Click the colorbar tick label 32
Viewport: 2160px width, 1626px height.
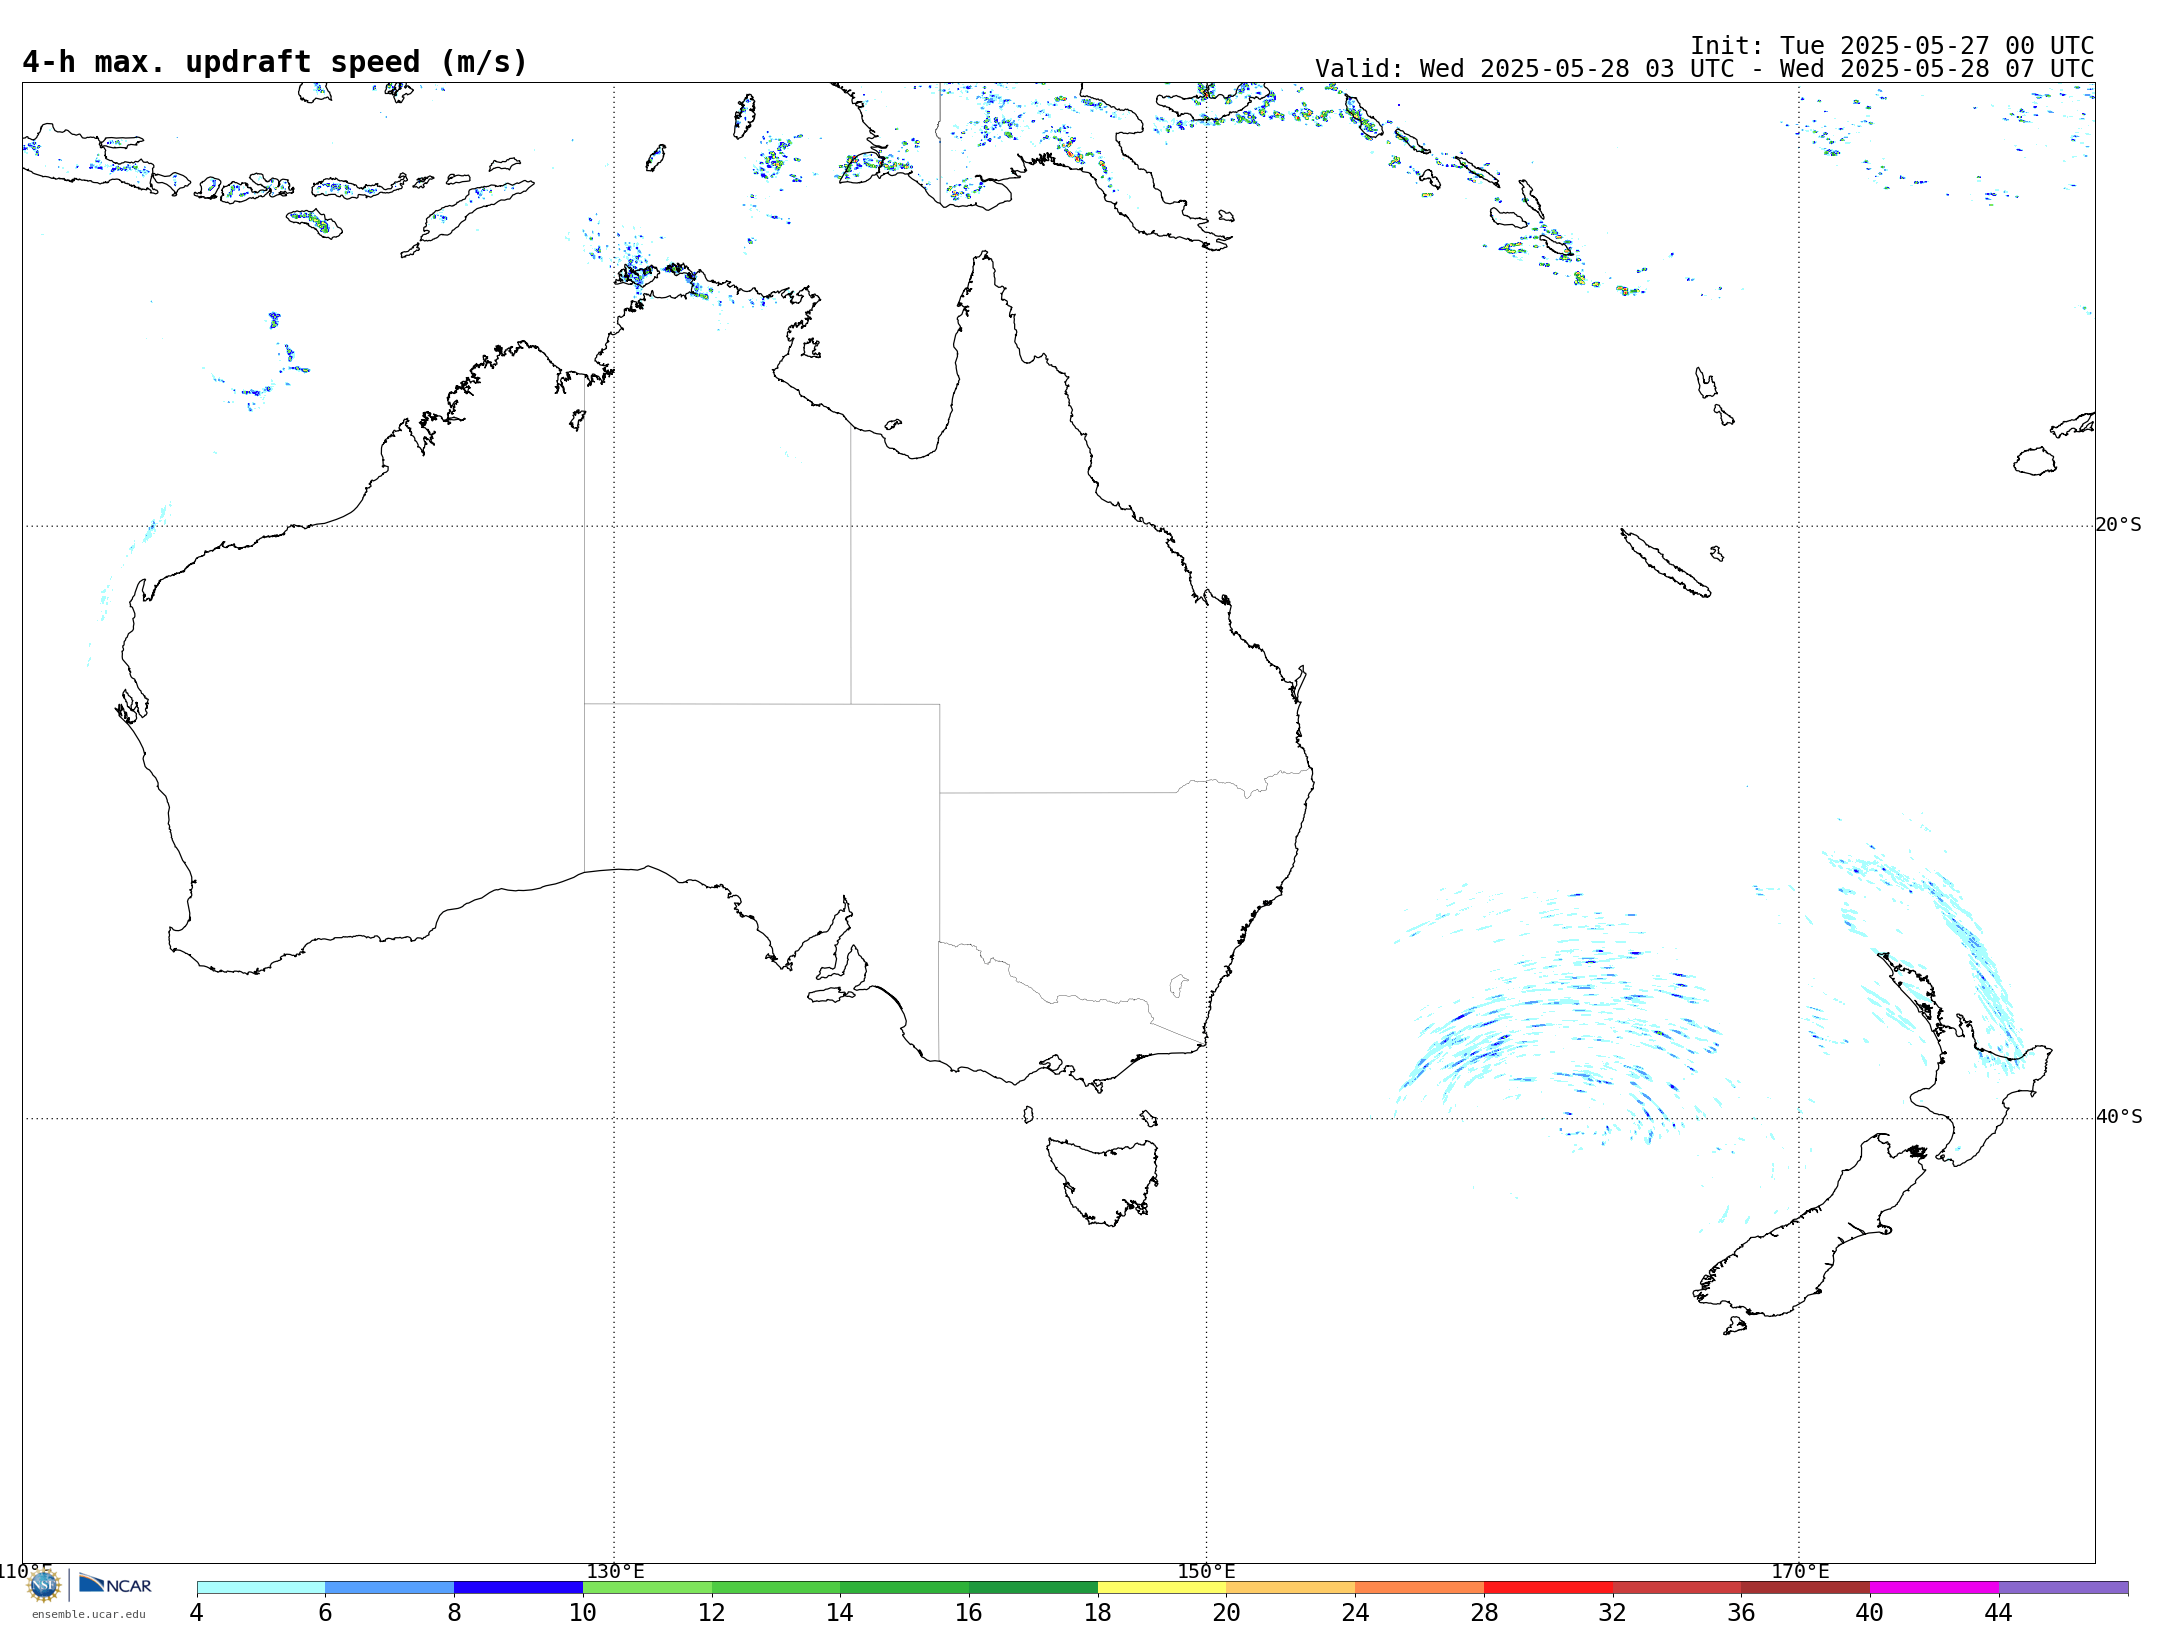coord(1612,1613)
